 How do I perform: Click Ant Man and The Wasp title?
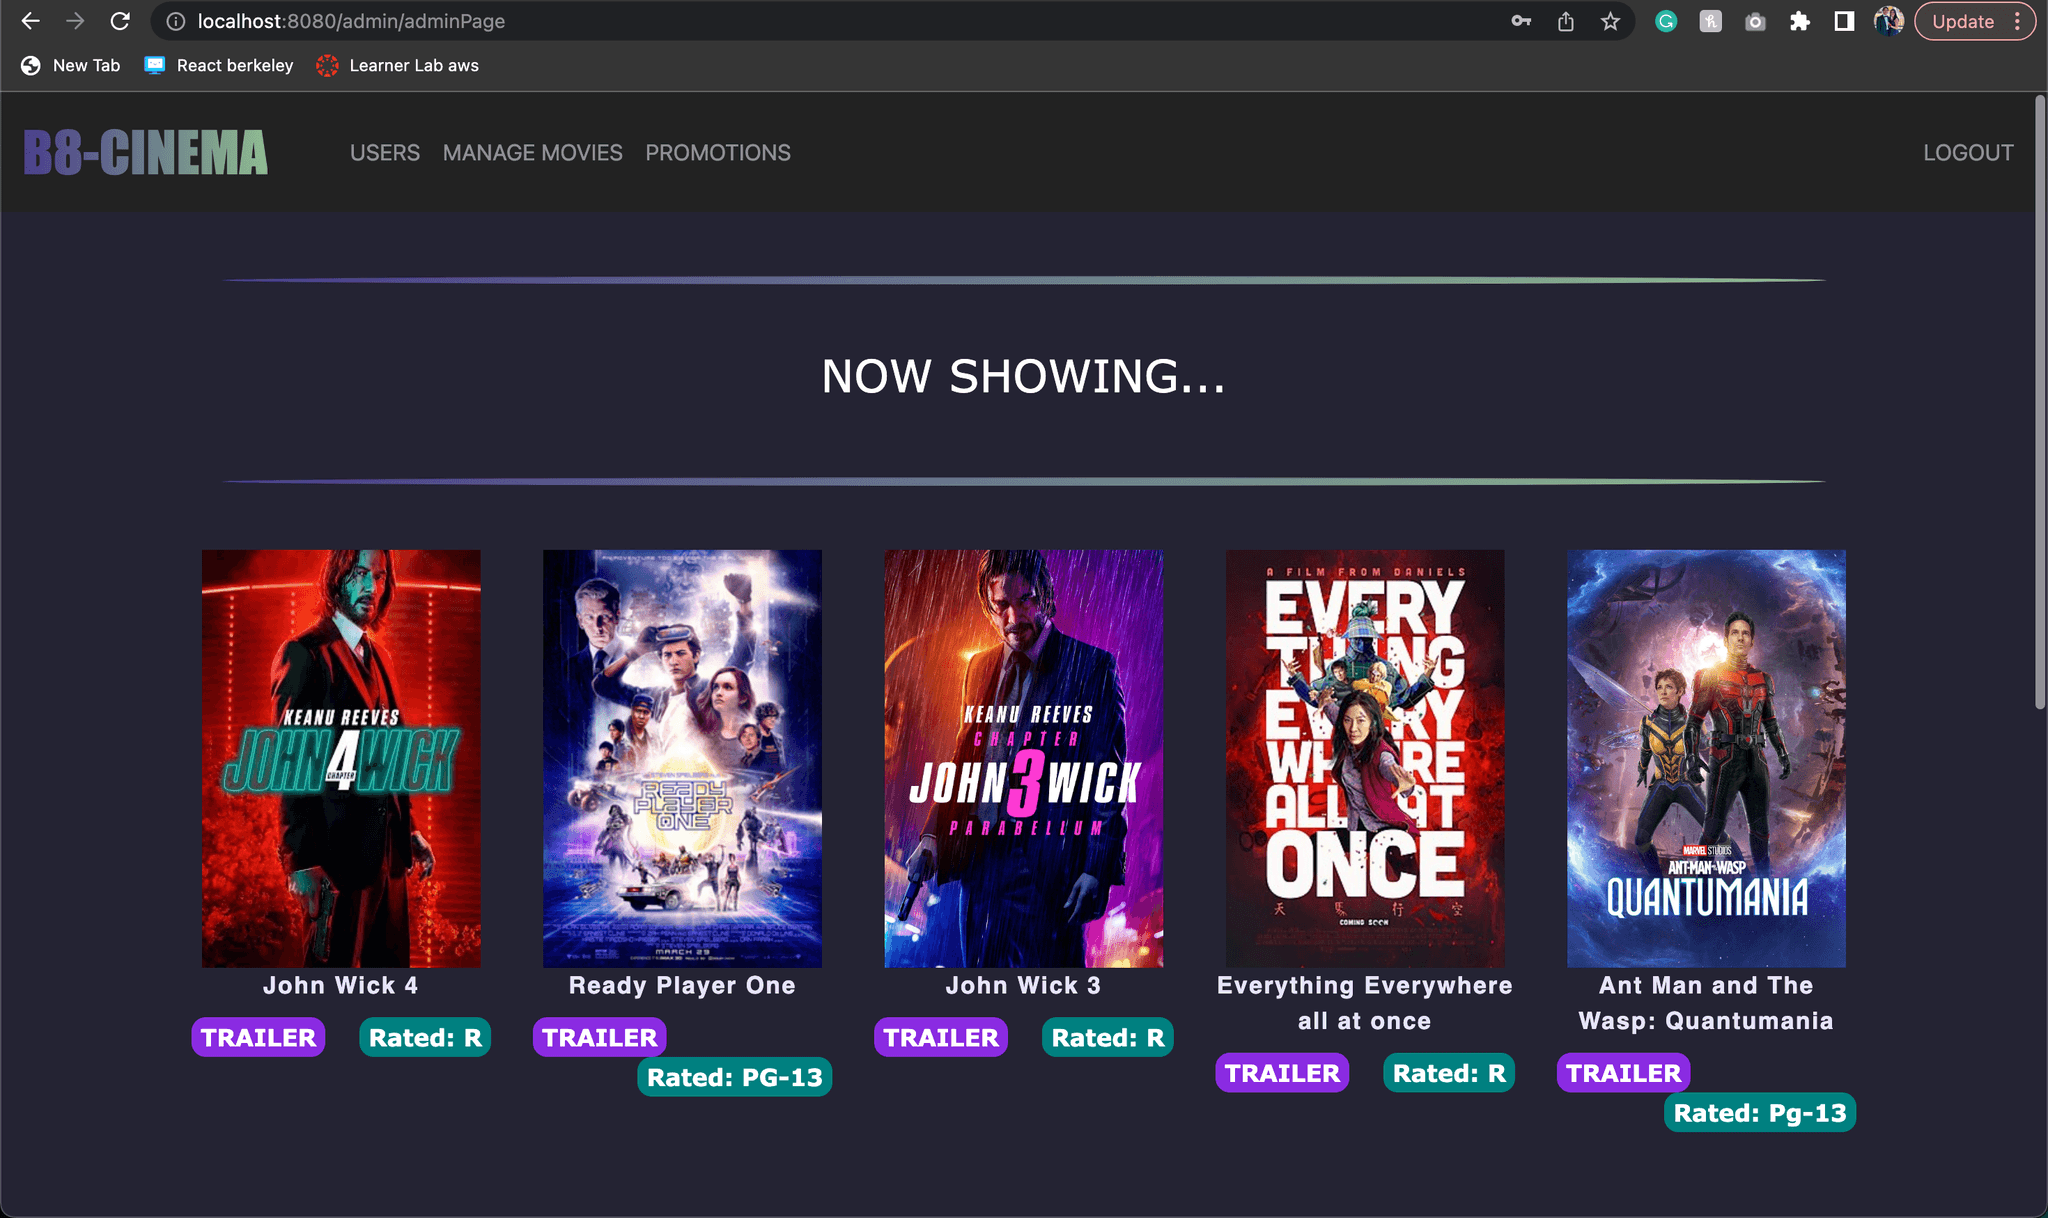pos(1706,1003)
